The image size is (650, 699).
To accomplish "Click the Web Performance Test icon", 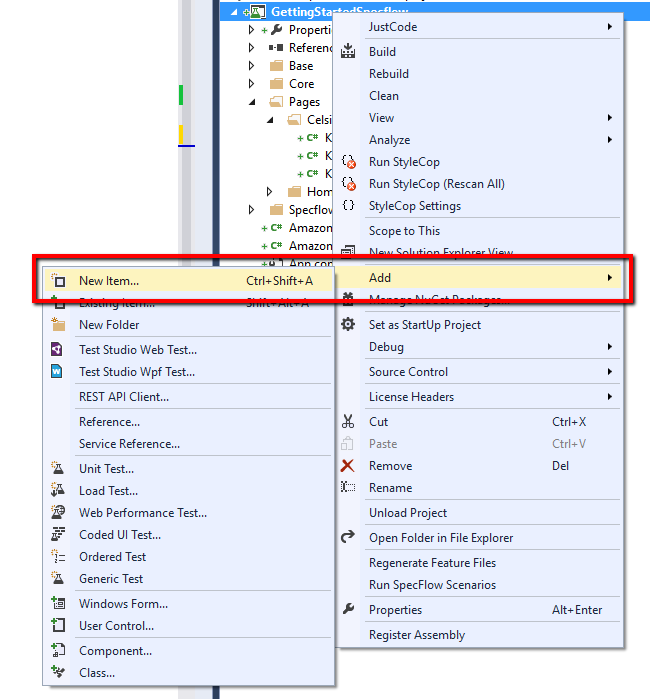I will tap(58, 513).
